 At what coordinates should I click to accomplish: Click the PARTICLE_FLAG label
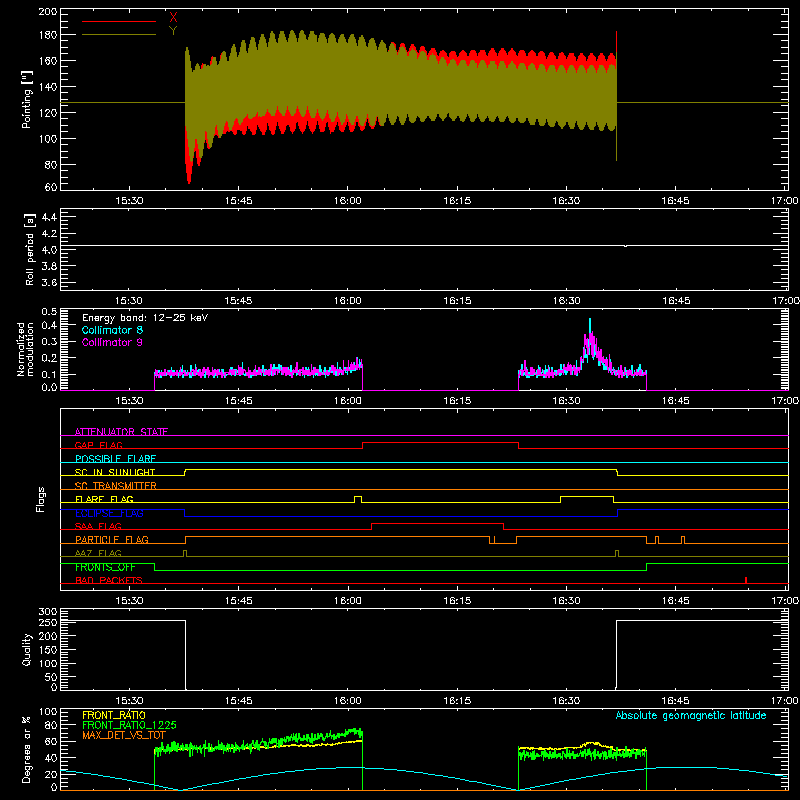pyautogui.click(x=112, y=539)
